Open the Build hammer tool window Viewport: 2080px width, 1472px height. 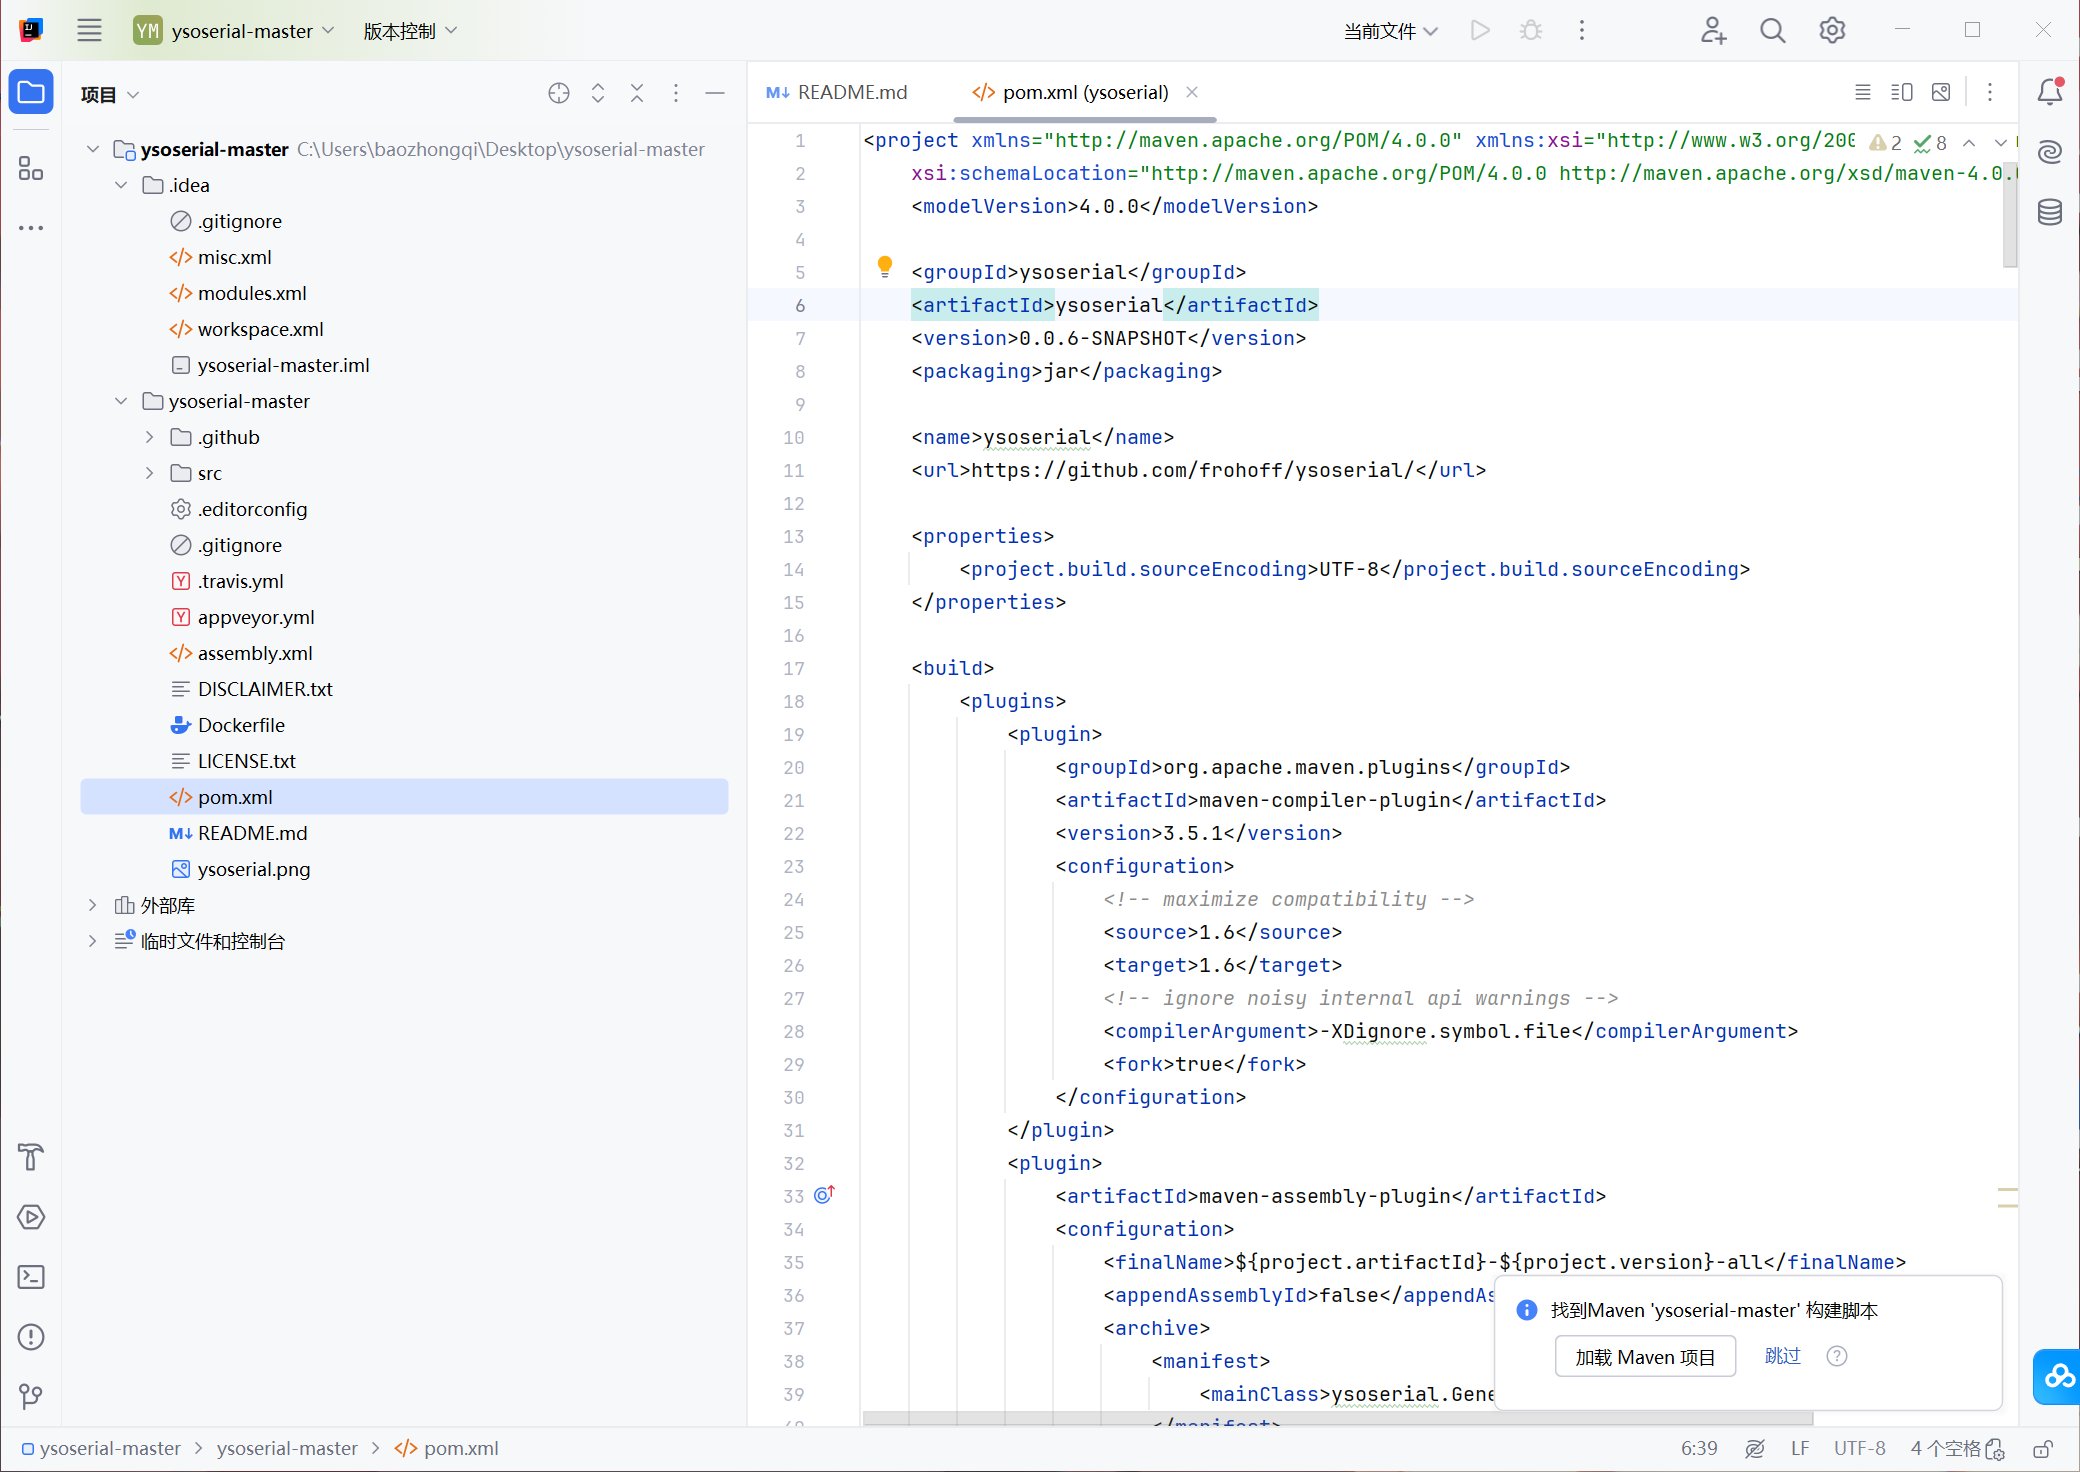tap(31, 1157)
